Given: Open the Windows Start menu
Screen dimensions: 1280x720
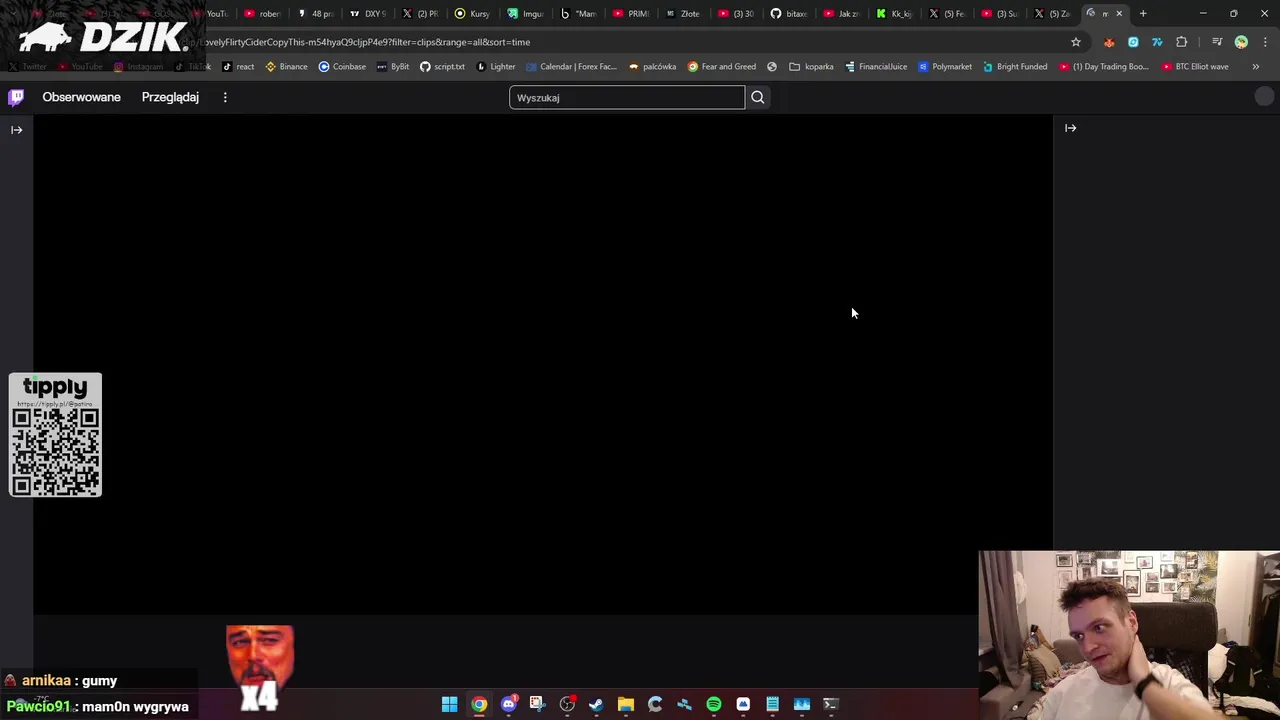Looking at the screenshot, I should (x=449, y=704).
